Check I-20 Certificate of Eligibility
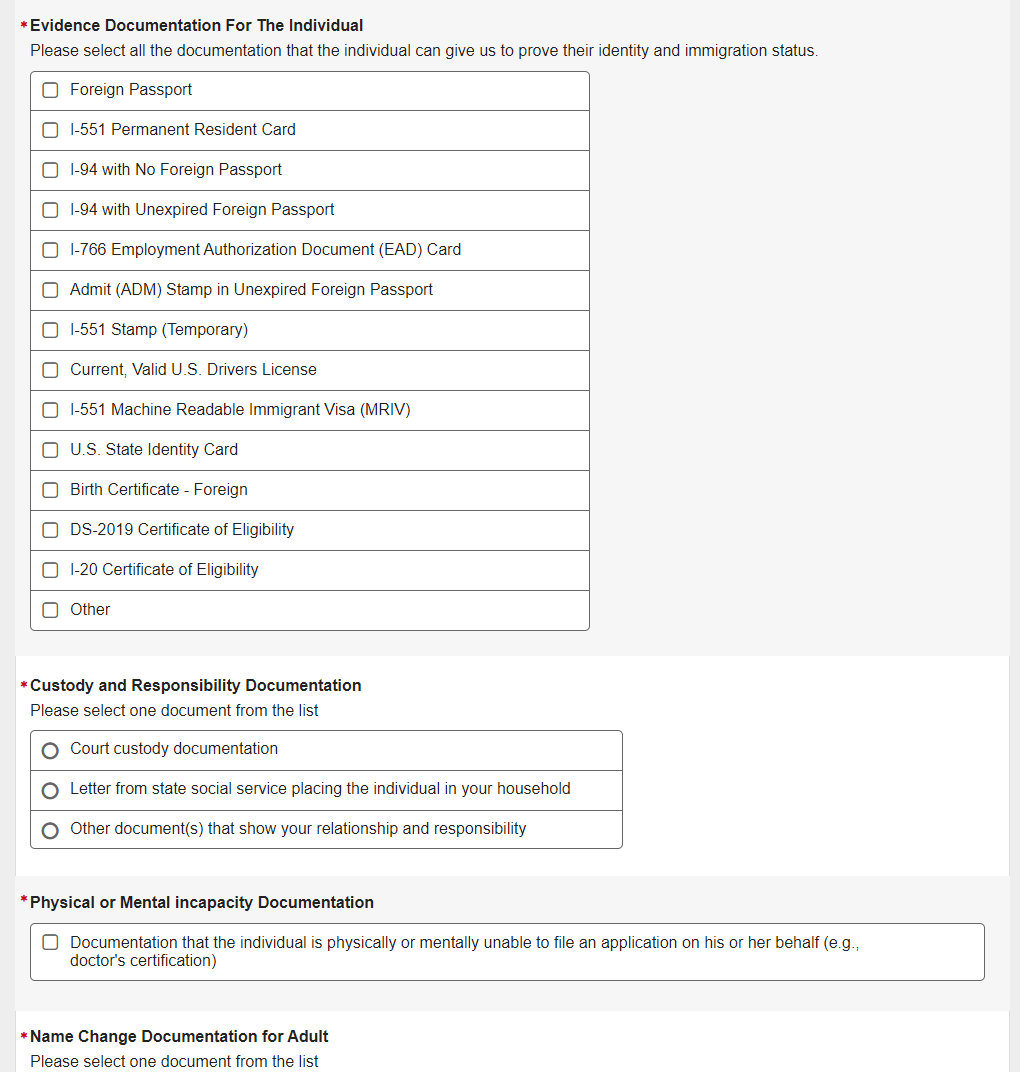 [x=50, y=570]
